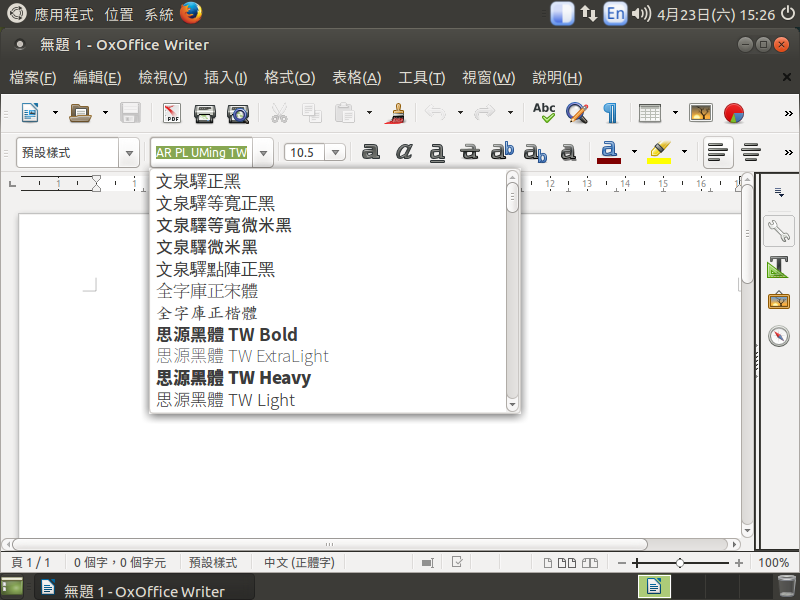This screenshot has height=600, width=800.
Task: Insert an image with the picture icon
Action: click(701, 113)
